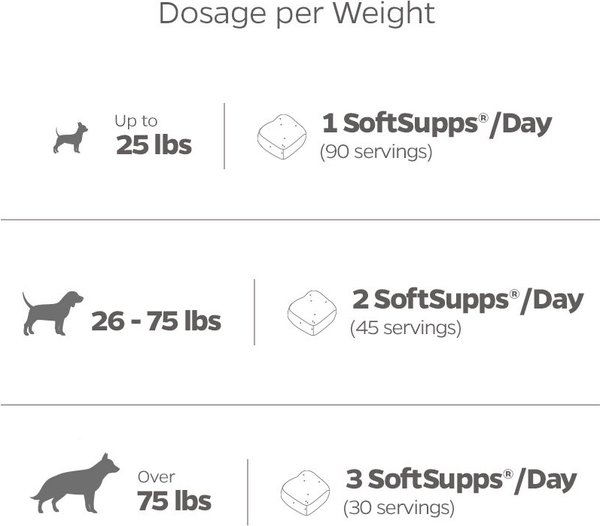Click the vertical divider in the 26 - 75 lbs row
Image resolution: width=600 pixels, height=526 pixels.
click(254, 312)
